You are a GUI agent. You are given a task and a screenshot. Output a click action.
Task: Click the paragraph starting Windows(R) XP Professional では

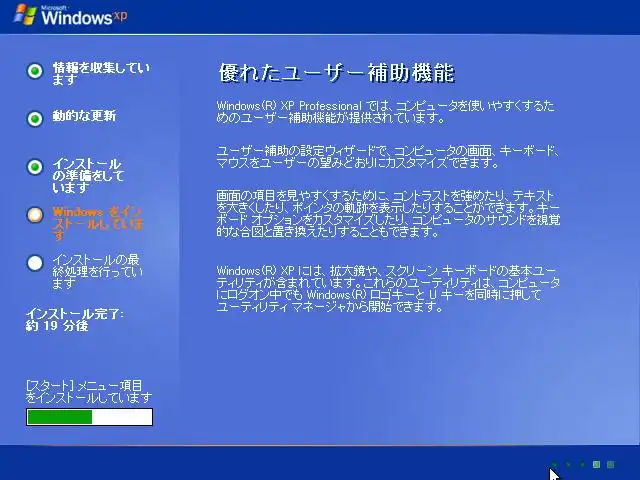click(385, 112)
